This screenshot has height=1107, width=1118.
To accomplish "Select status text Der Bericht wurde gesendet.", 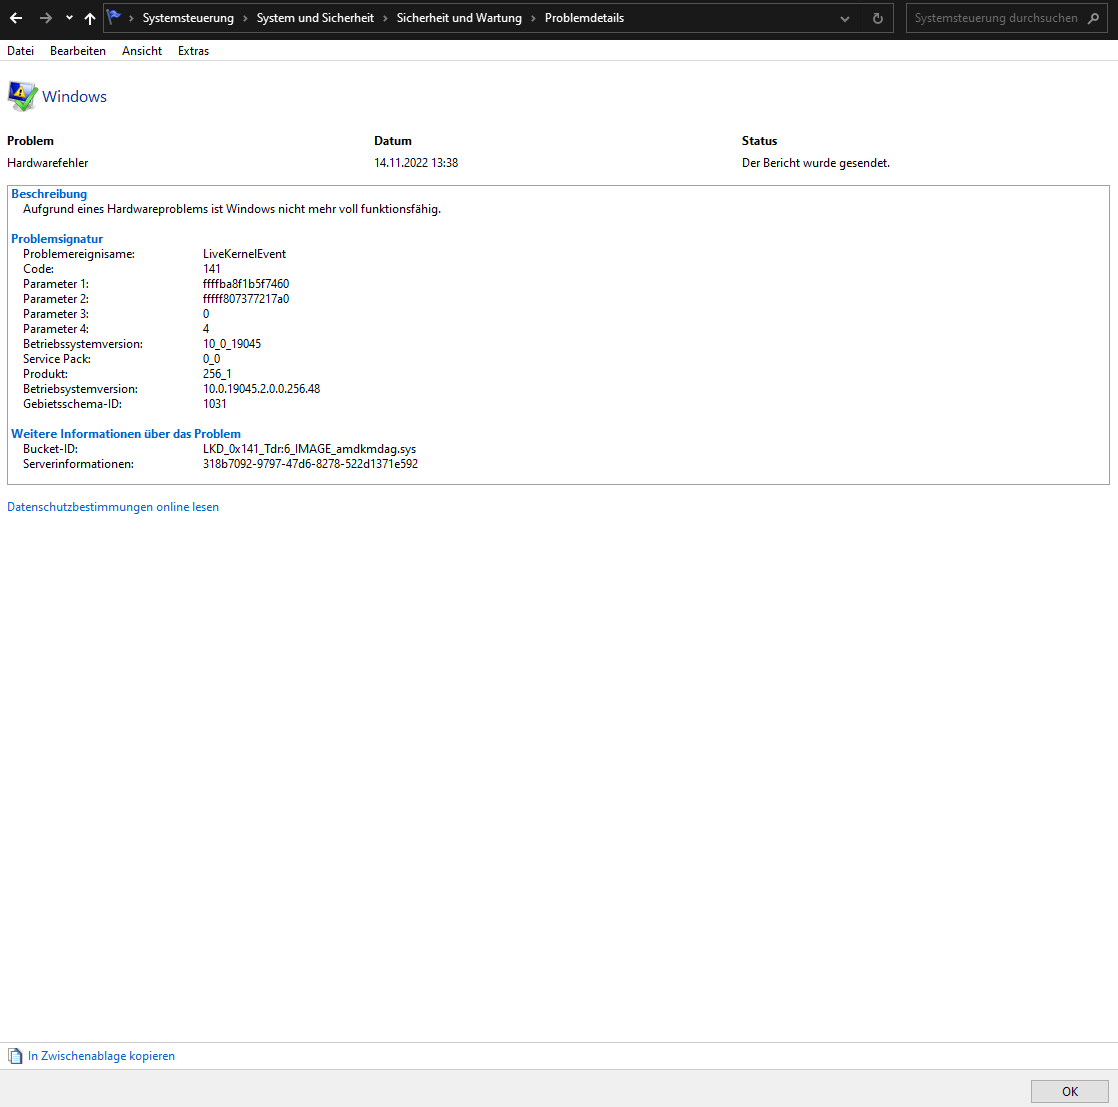I will click(x=816, y=163).
